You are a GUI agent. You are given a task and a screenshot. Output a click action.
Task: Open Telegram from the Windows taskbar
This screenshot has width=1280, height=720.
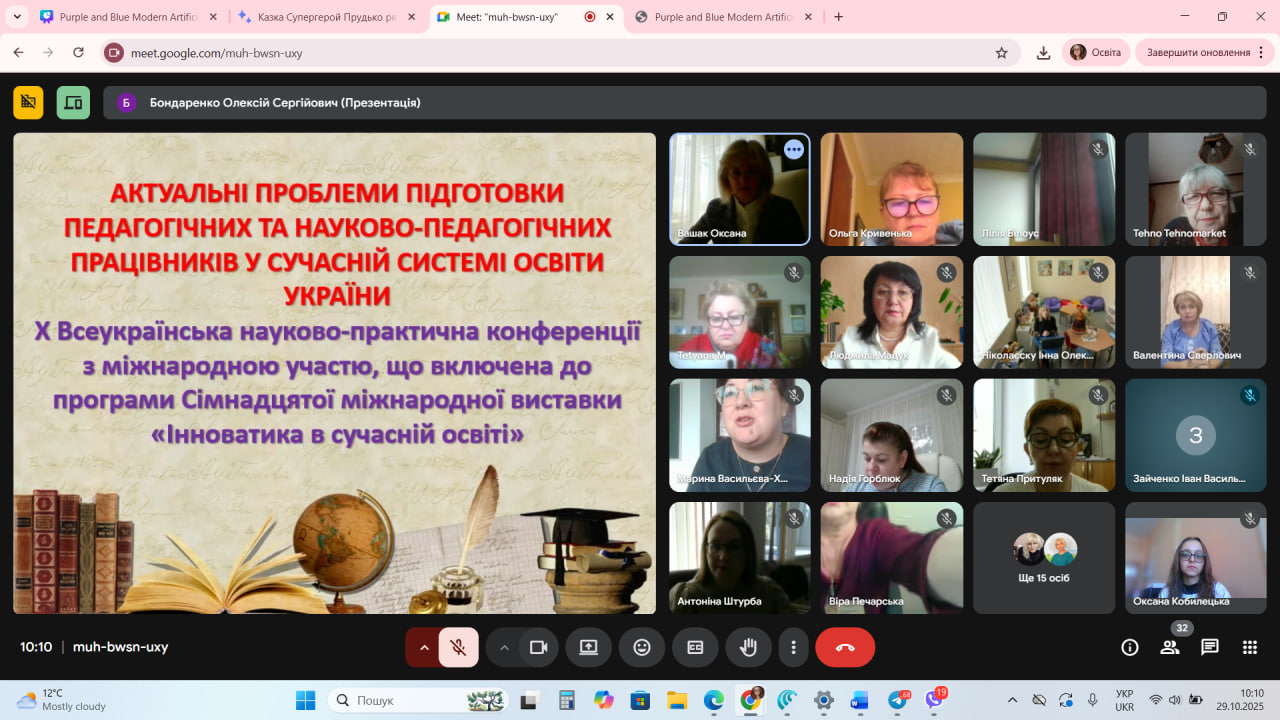point(898,700)
